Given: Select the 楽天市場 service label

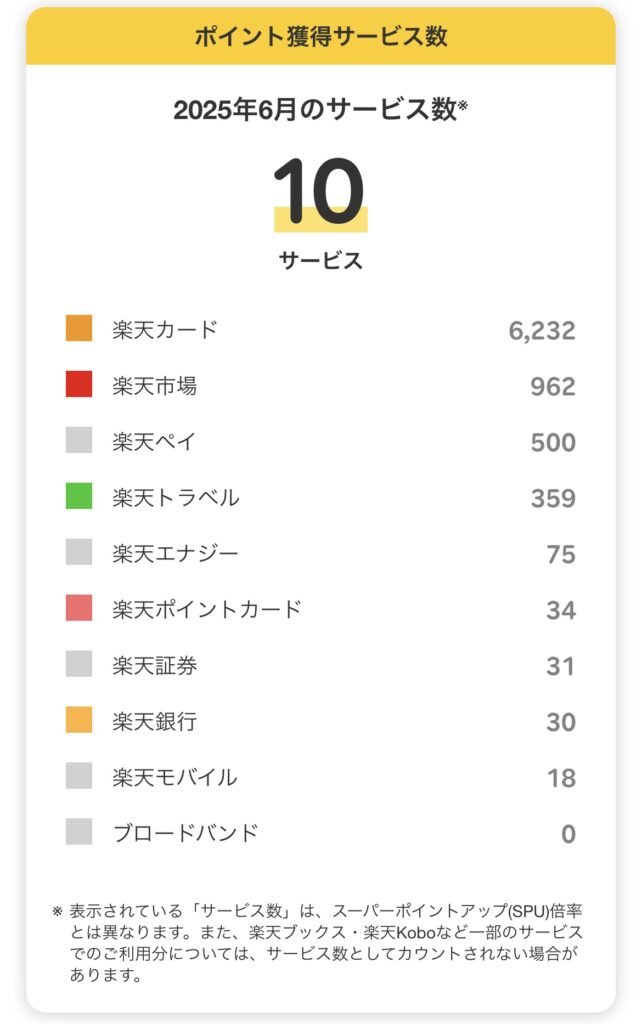Looking at the screenshot, I should pyautogui.click(x=154, y=386).
